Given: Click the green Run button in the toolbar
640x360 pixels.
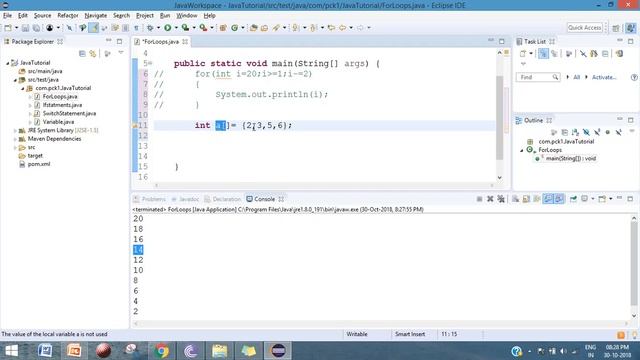Looking at the screenshot, I should pos(168,28).
